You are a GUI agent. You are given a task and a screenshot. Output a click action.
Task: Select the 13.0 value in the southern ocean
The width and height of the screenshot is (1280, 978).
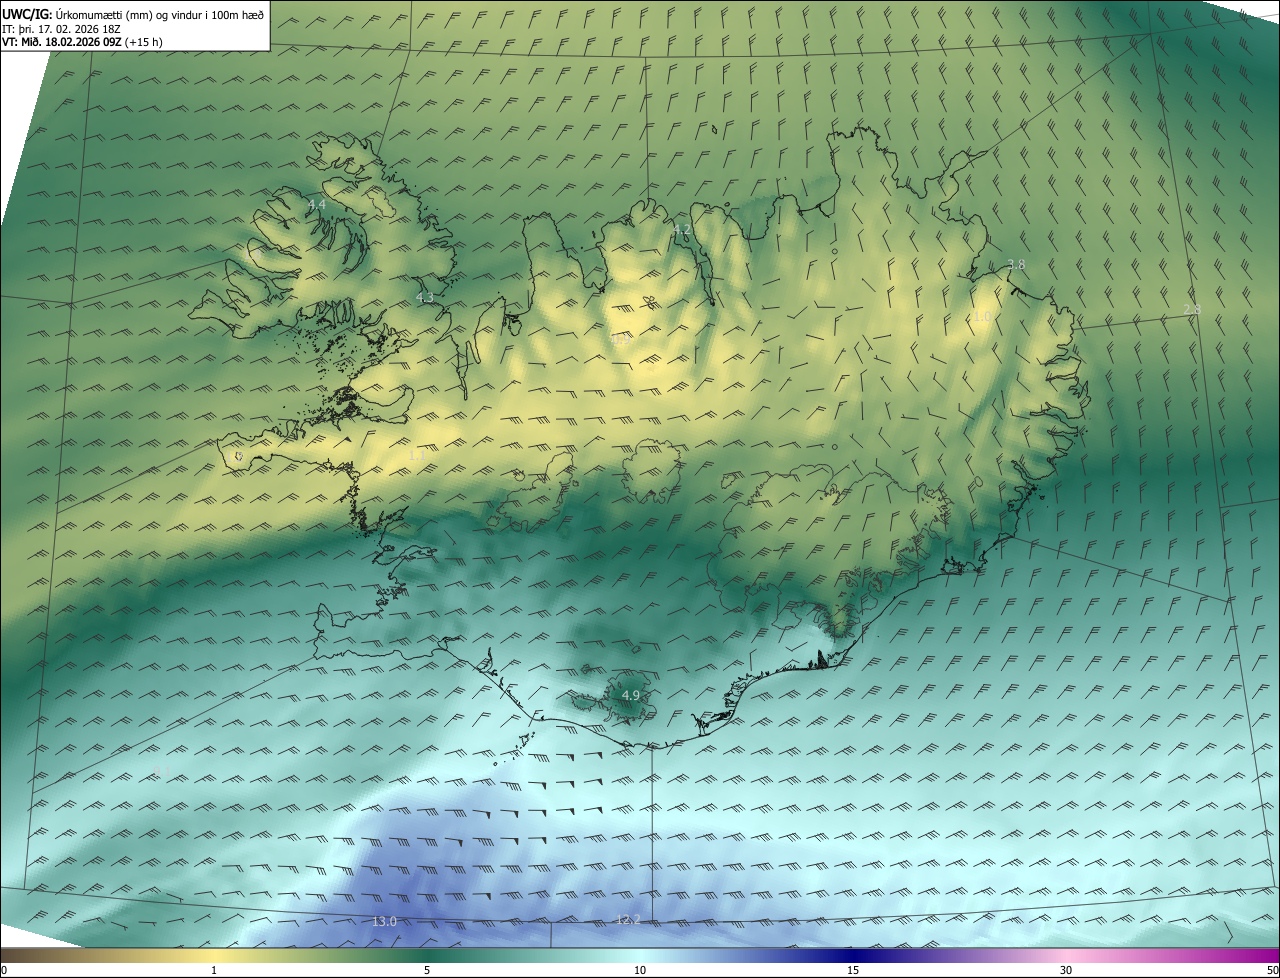tap(385, 921)
